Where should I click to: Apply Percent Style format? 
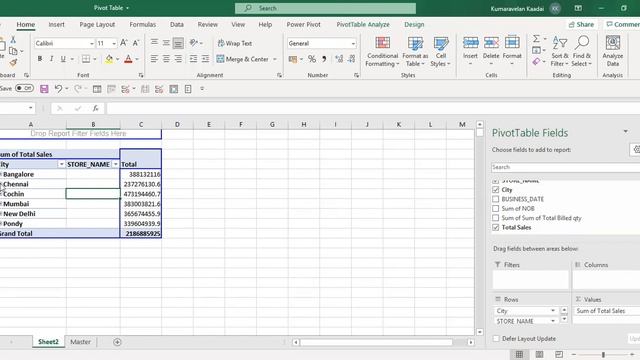coord(312,59)
